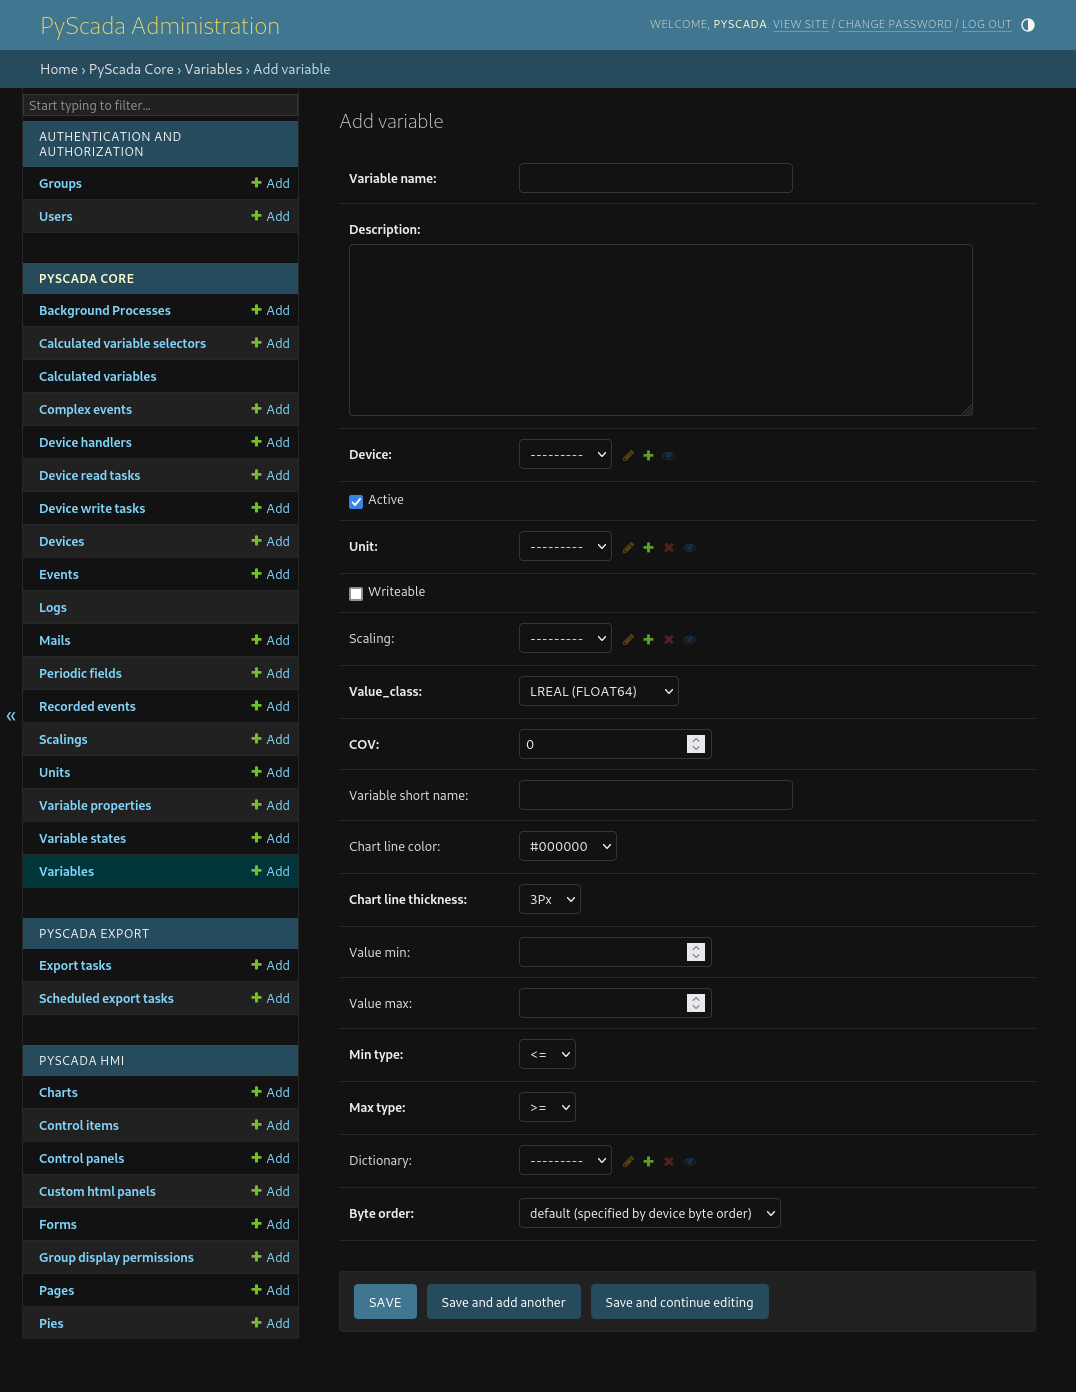The width and height of the screenshot is (1076, 1392).
Task: Open Group display permissions in sidebar
Action: [116, 1257]
